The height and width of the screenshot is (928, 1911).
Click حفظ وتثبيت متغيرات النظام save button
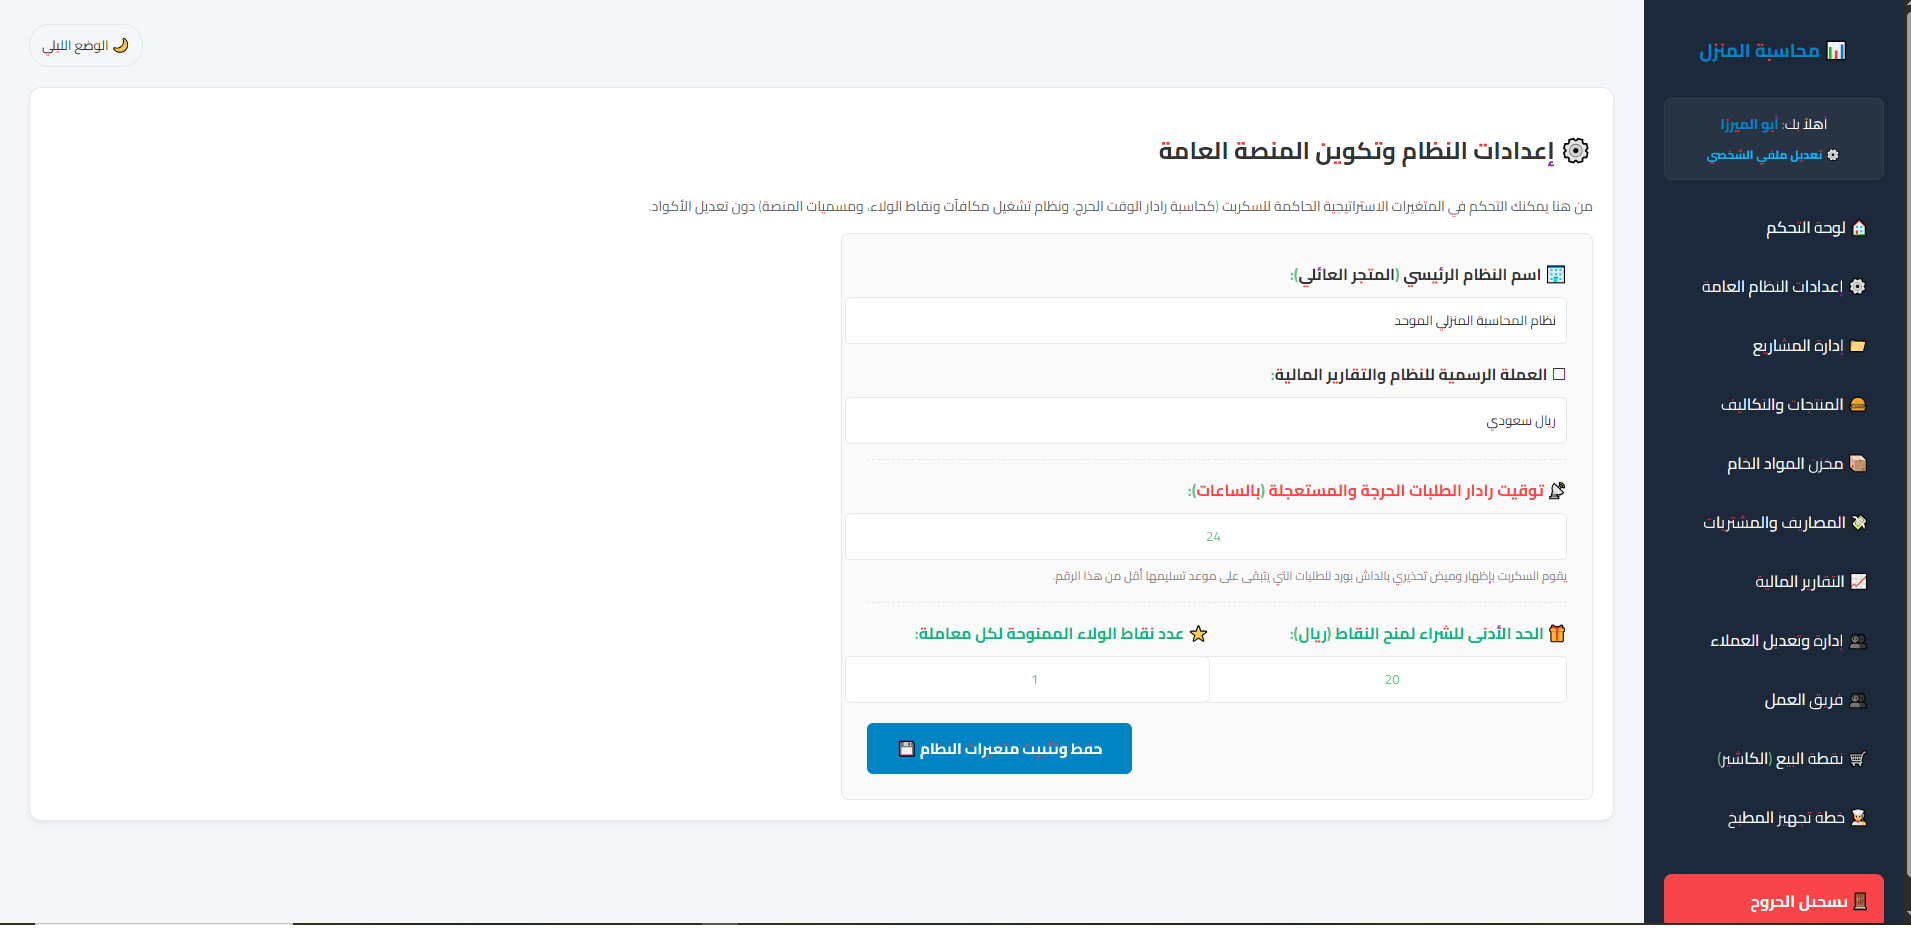(999, 749)
